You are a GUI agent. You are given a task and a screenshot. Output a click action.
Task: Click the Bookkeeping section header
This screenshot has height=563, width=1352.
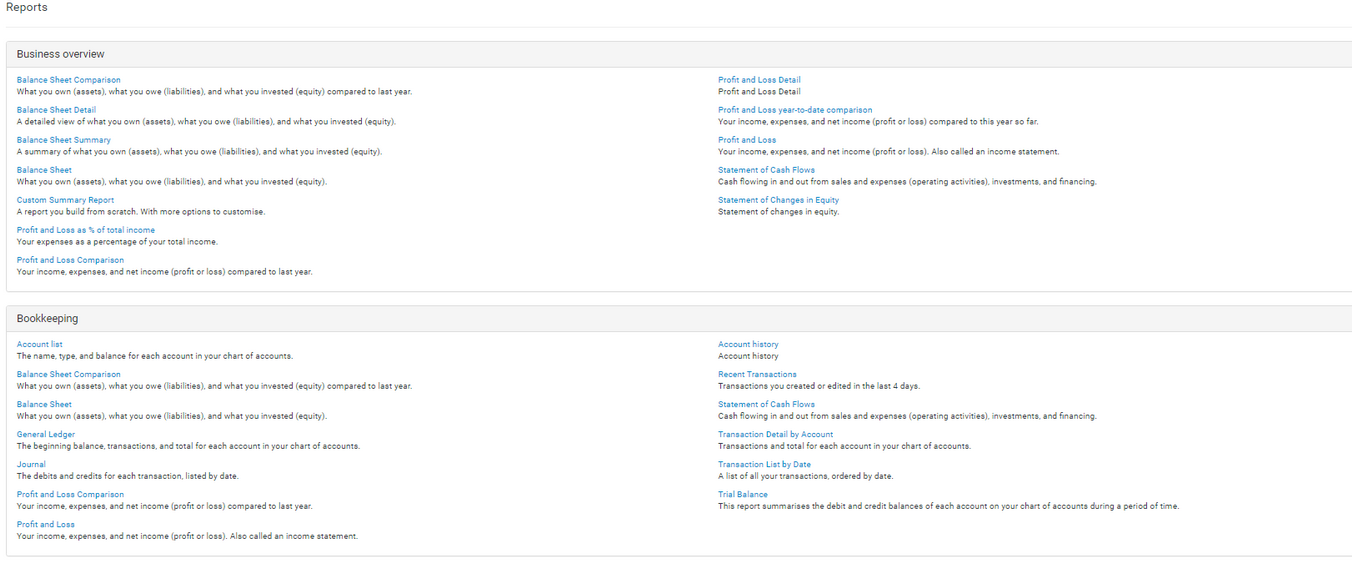[47, 318]
